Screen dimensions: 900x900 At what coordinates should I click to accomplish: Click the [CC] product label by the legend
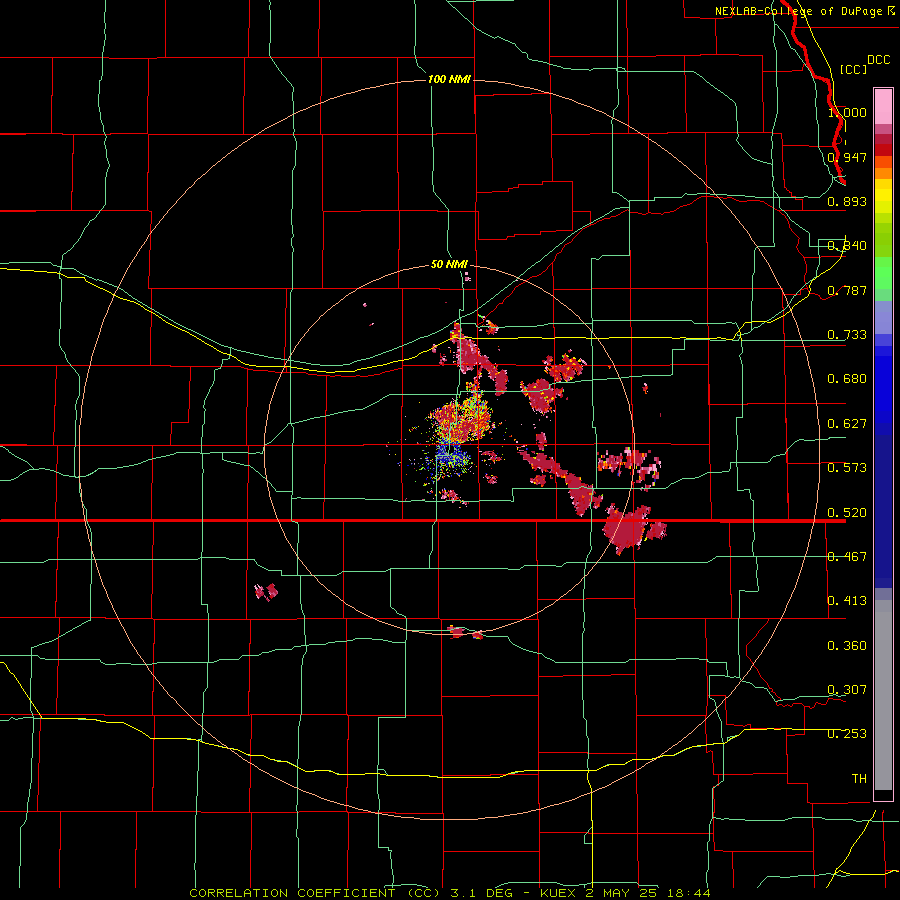[853, 69]
